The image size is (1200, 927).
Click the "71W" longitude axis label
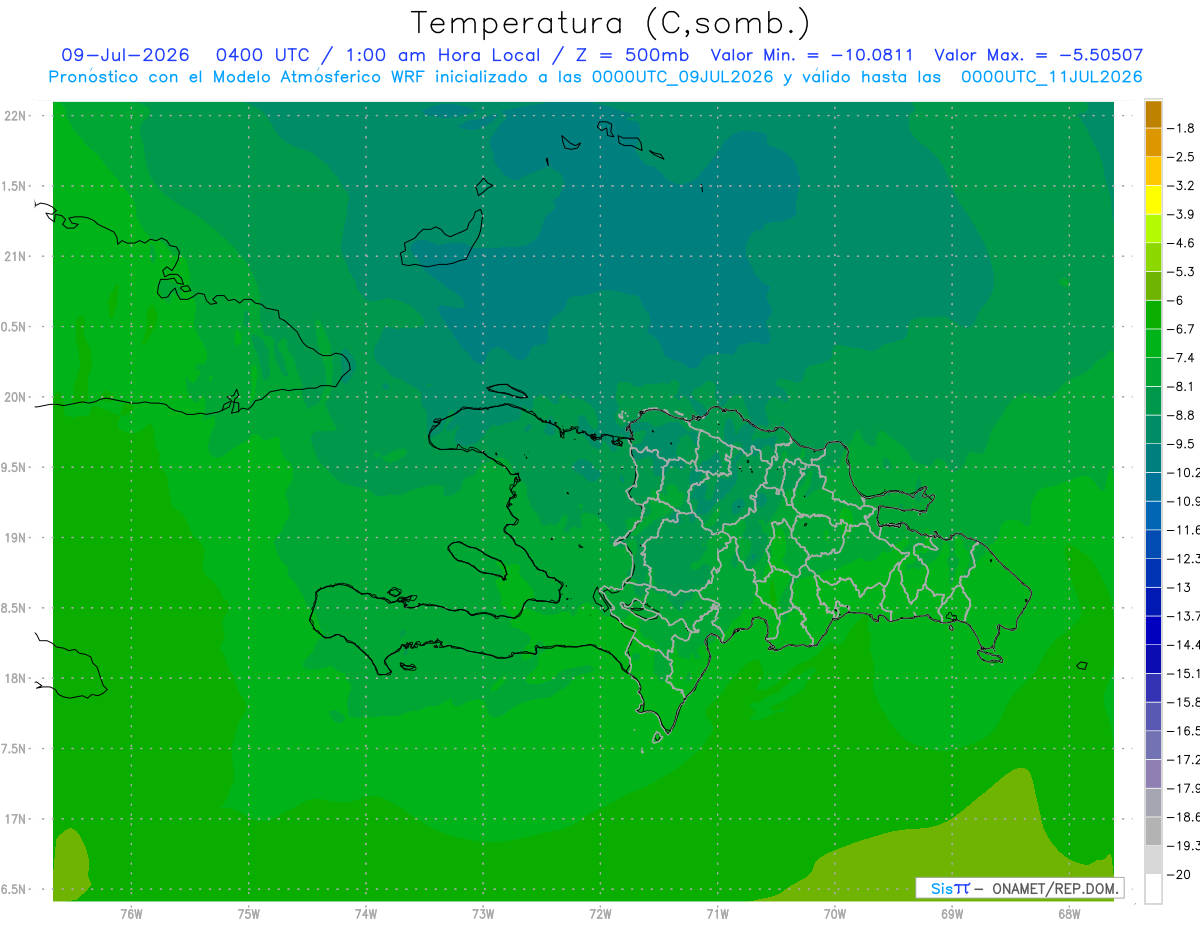(717, 914)
